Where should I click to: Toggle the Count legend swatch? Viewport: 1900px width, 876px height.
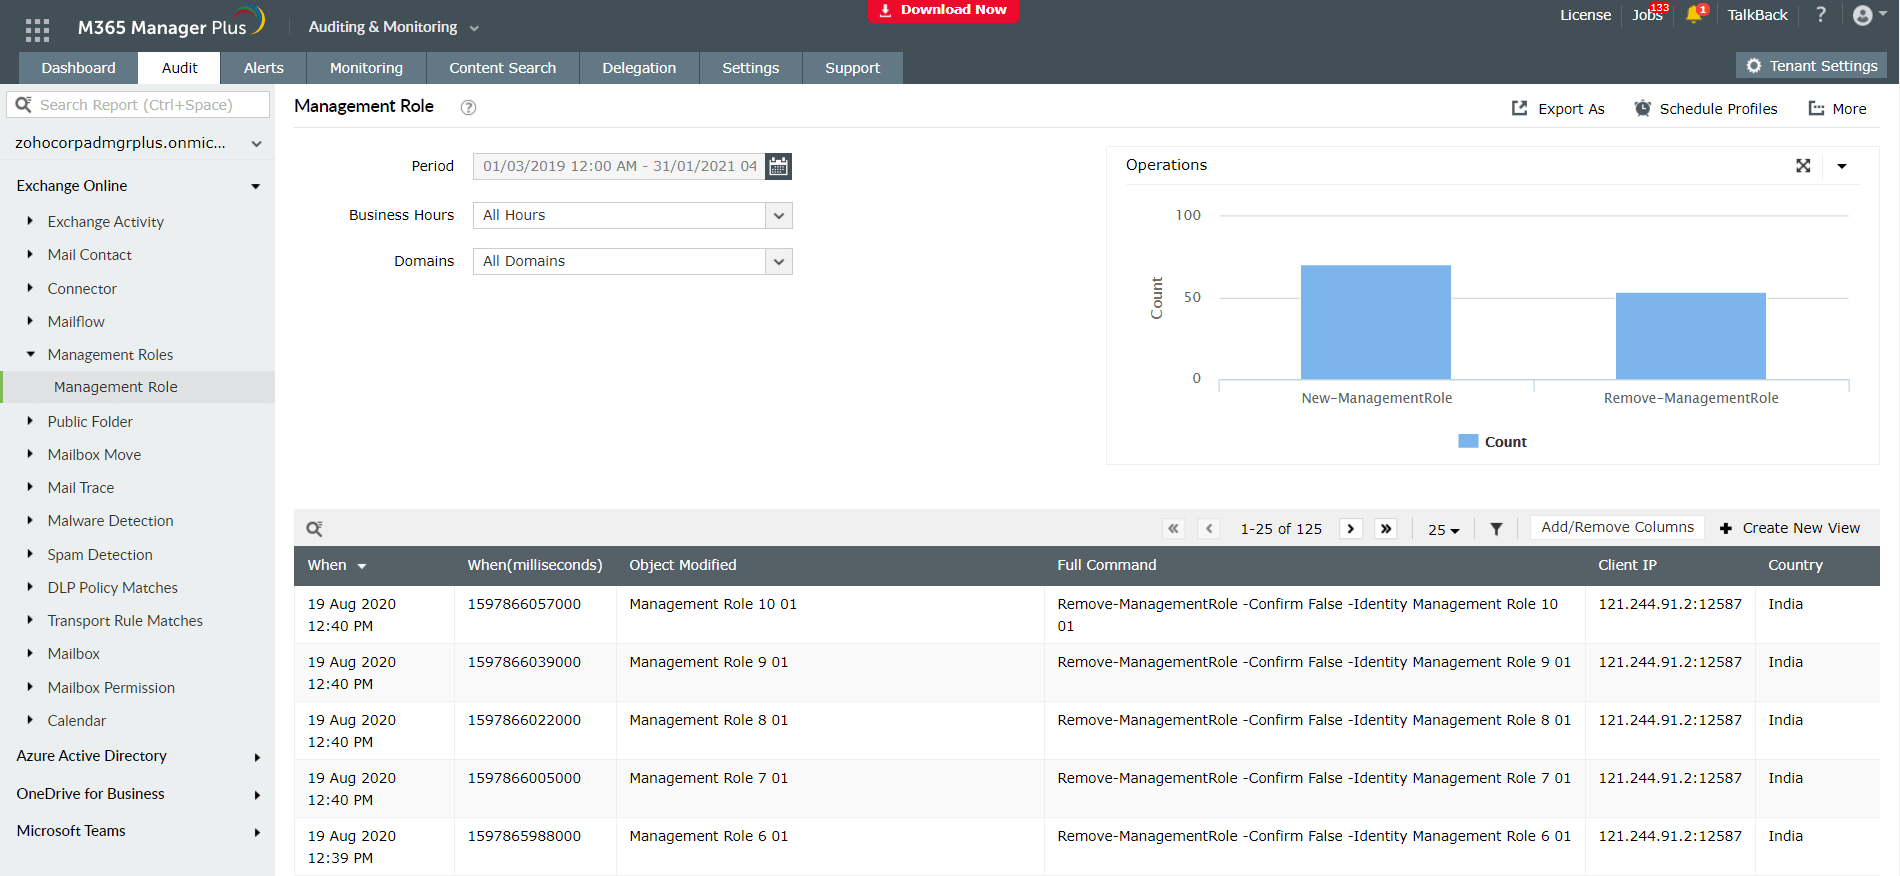(1468, 441)
